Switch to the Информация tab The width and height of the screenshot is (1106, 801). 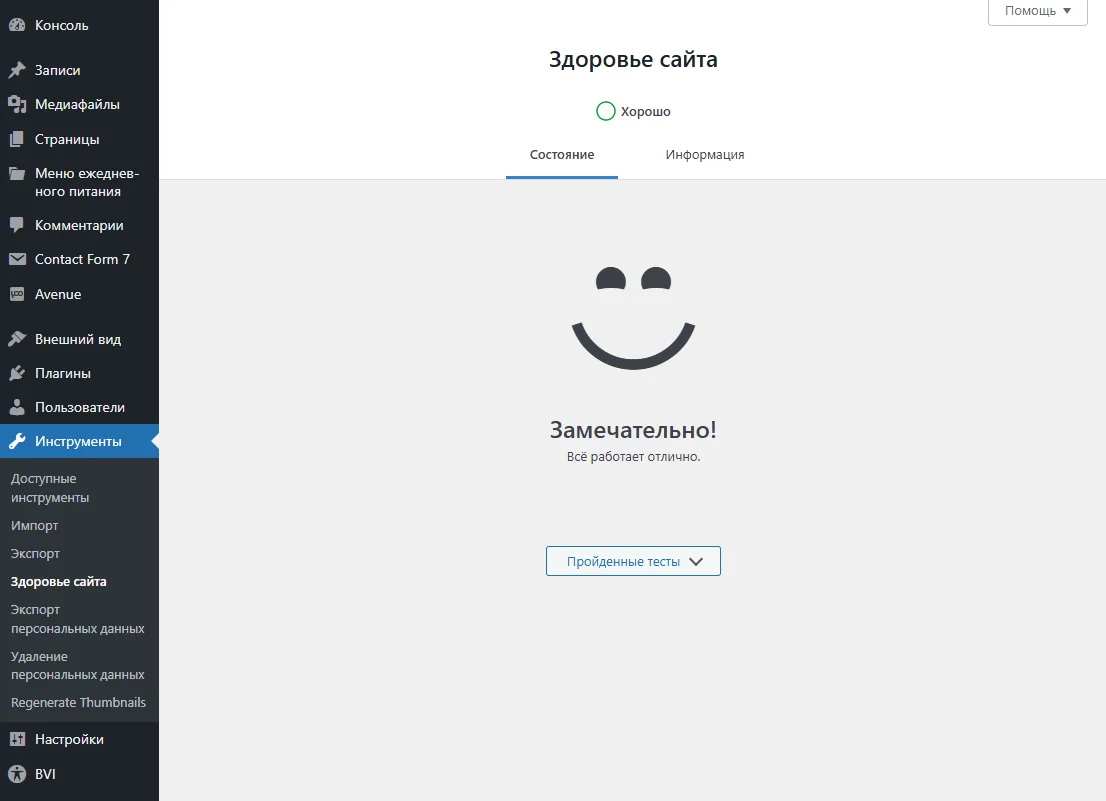pyautogui.click(x=704, y=155)
